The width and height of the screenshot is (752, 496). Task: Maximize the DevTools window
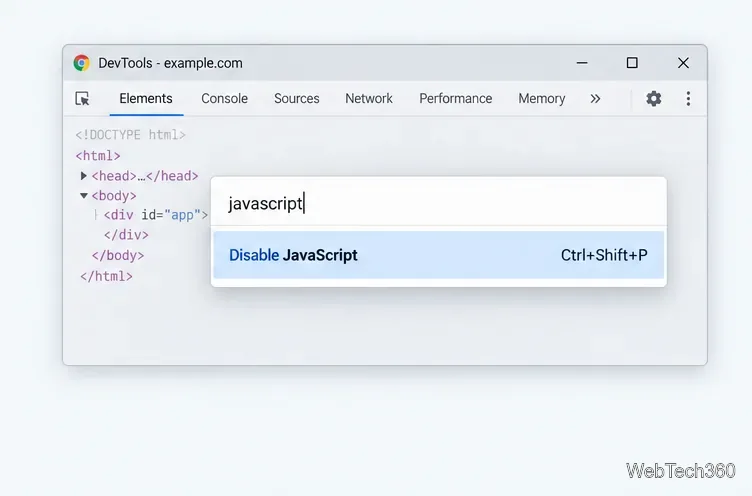pos(632,63)
